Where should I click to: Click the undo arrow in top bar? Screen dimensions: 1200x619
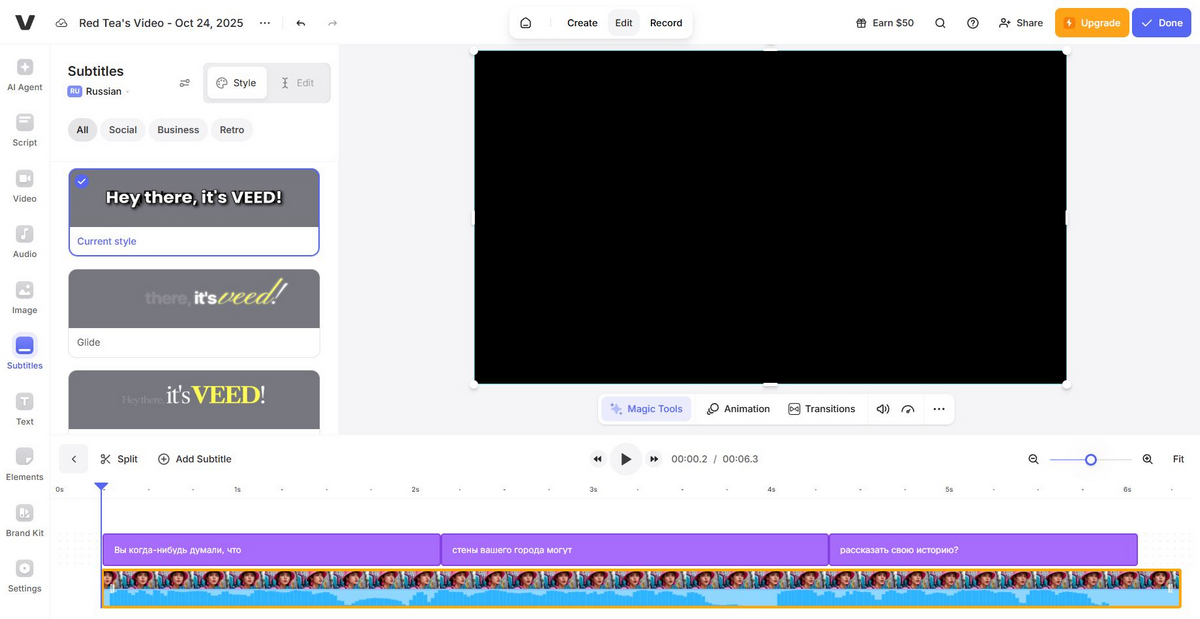pyautogui.click(x=301, y=23)
